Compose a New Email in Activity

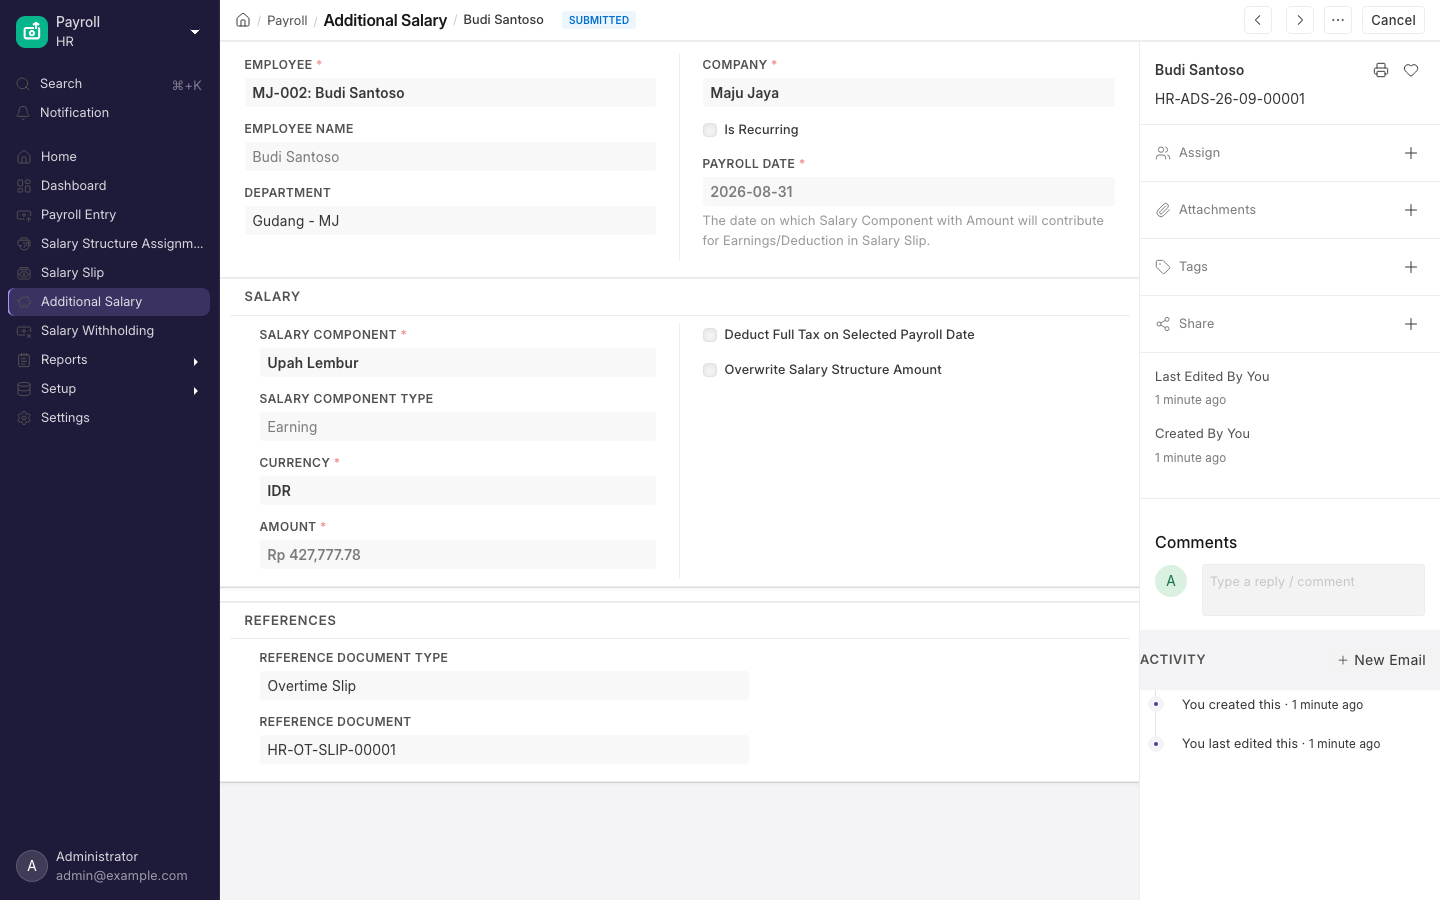coord(1381,660)
